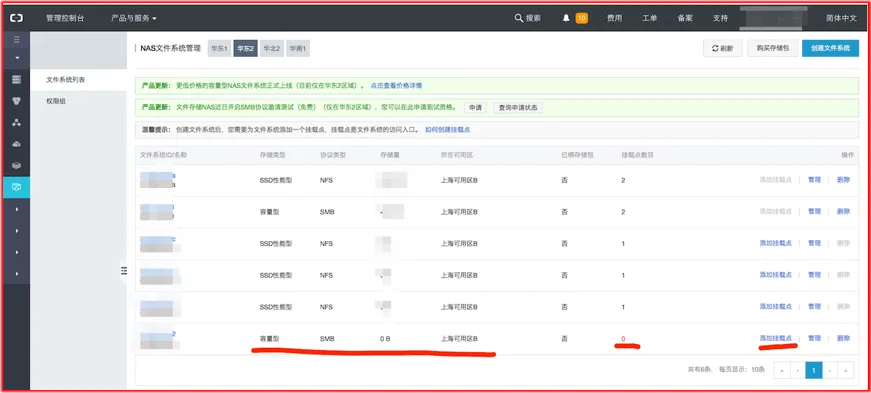Screen dimensions: 871x393
Task: Open the icon below the server stack
Action: (x=17, y=101)
